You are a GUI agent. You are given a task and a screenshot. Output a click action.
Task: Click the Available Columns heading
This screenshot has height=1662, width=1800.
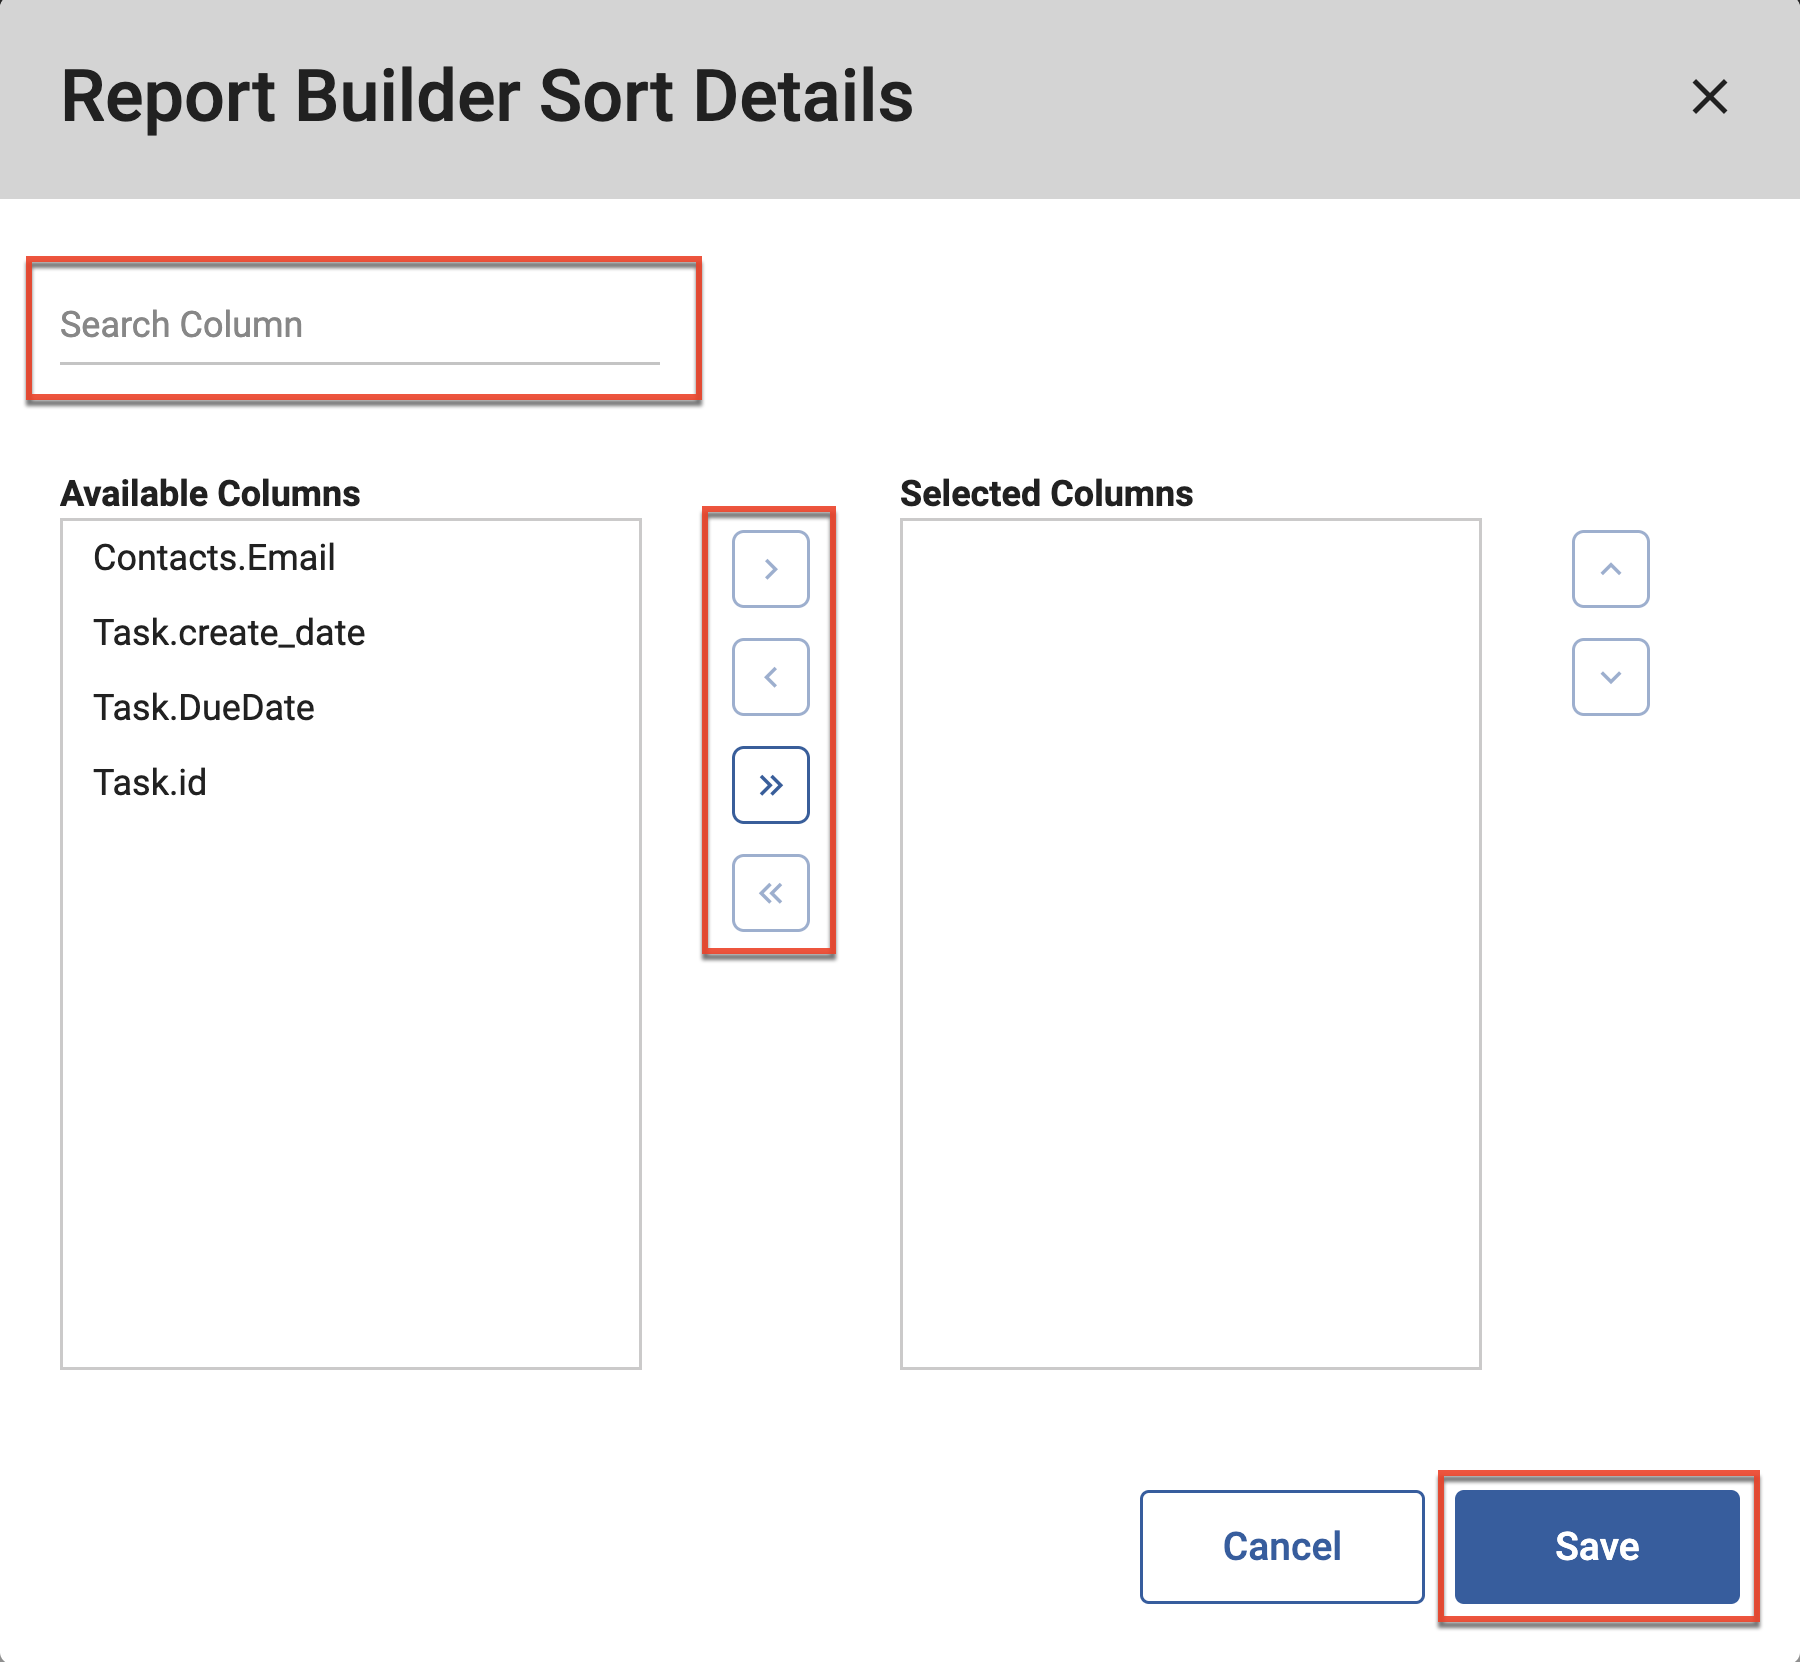click(x=210, y=493)
